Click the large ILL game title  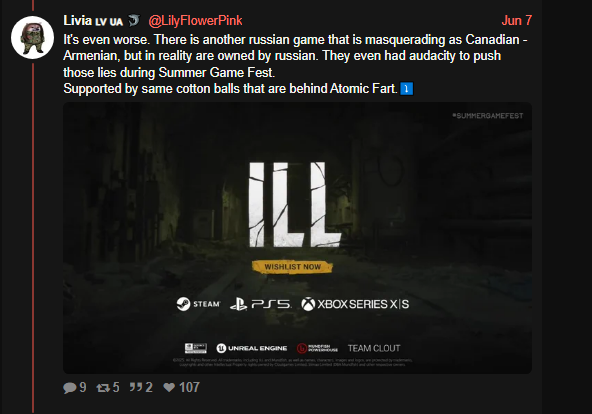tap(295, 205)
